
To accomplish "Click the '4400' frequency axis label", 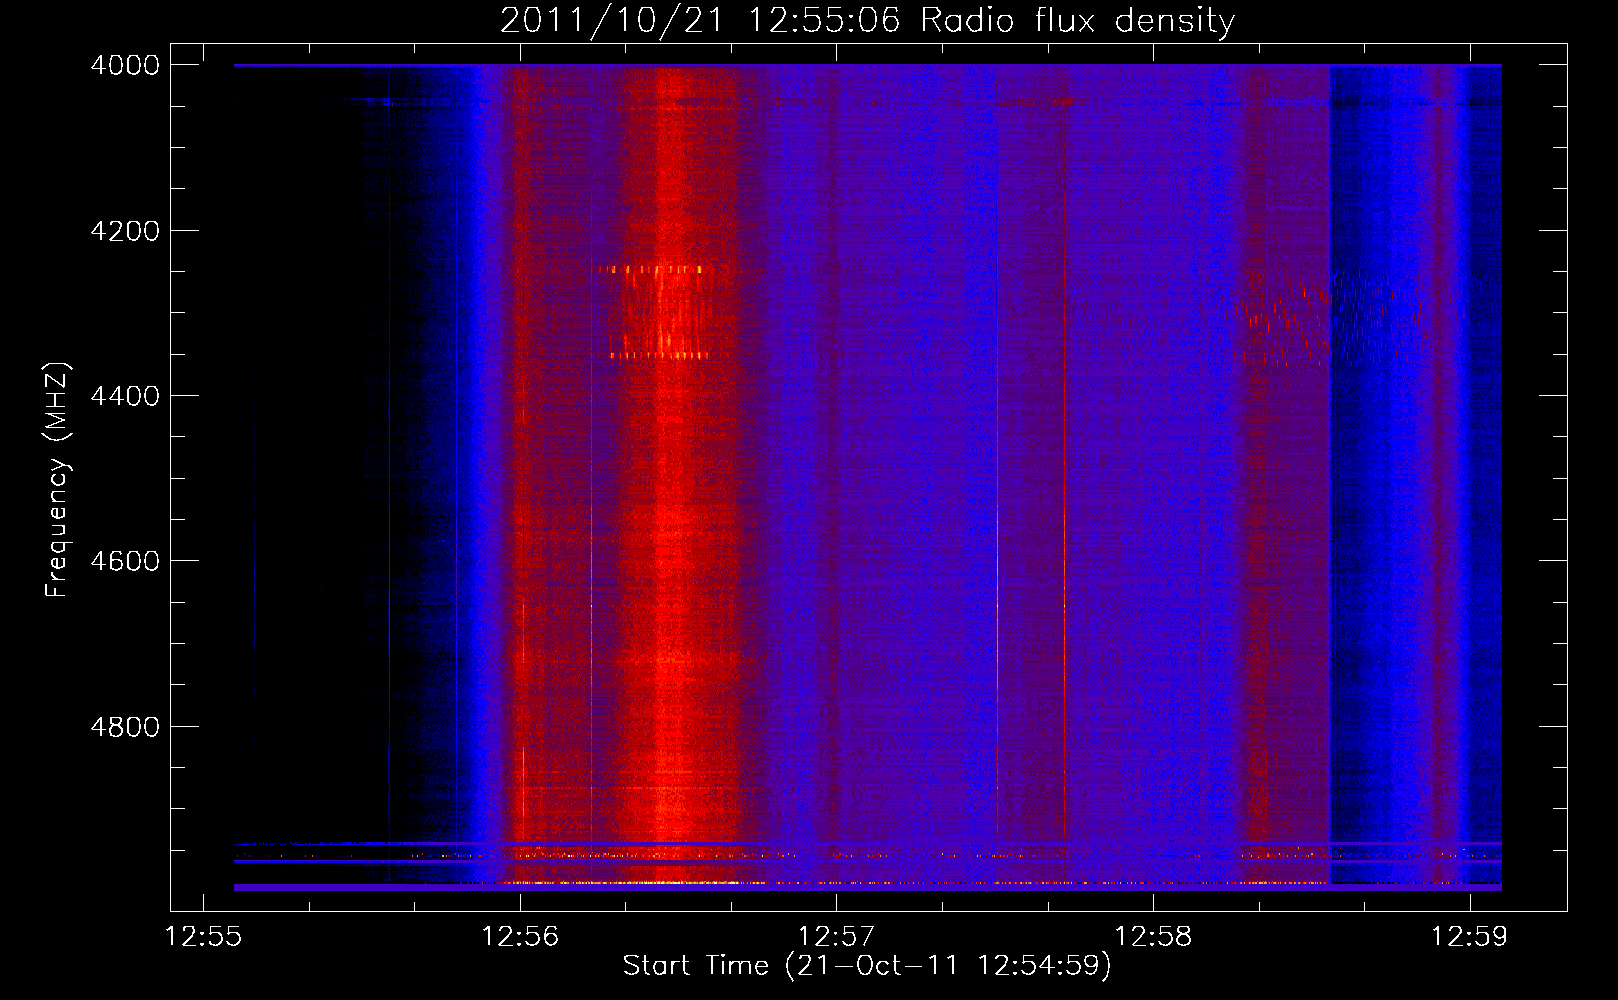I will (124, 396).
